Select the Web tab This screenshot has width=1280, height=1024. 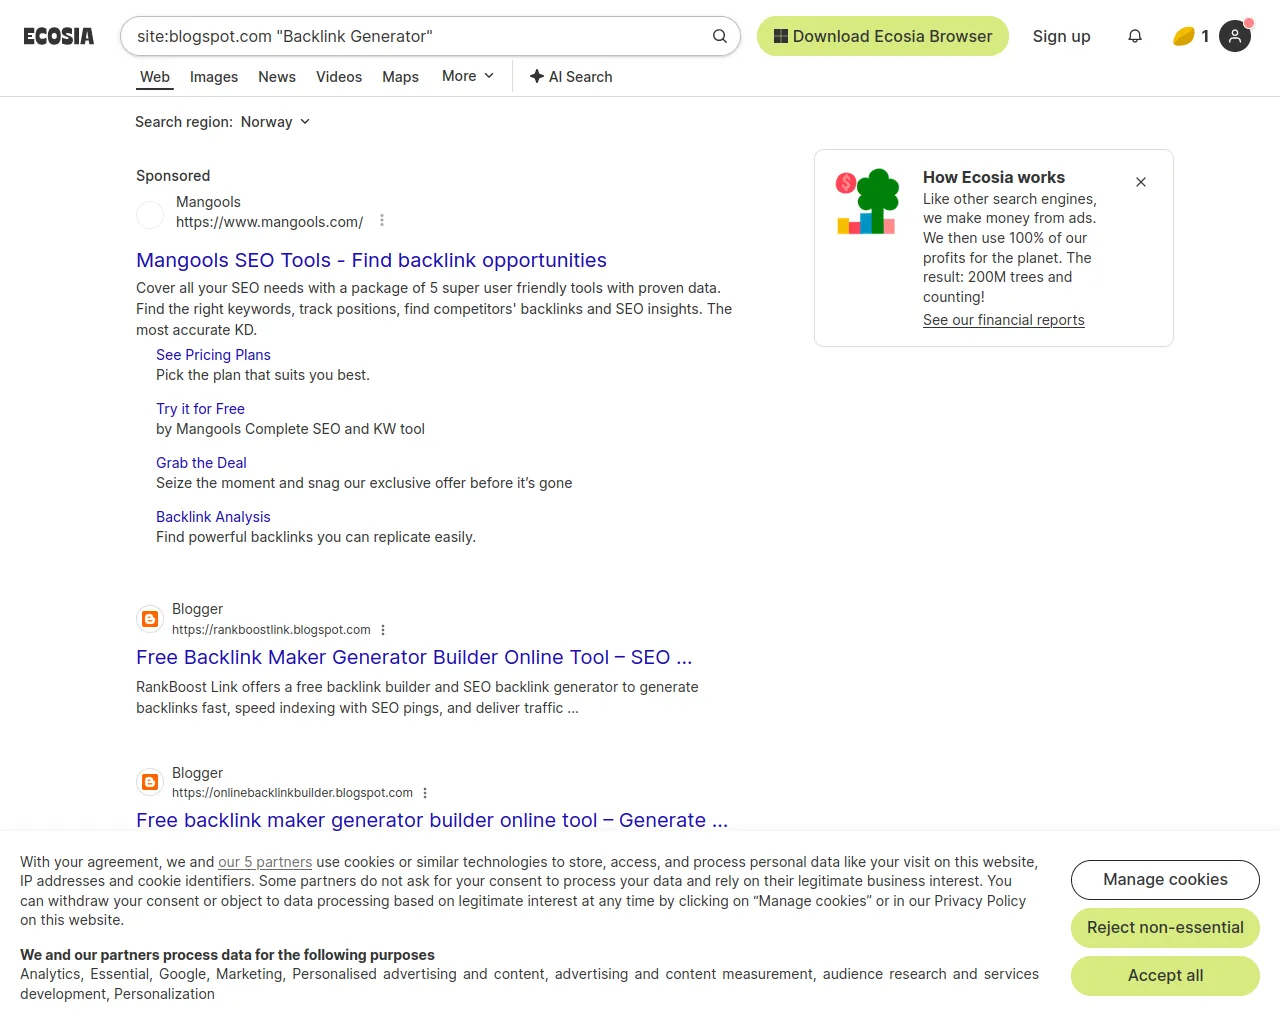pyautogui.click(x=155, y=77)
